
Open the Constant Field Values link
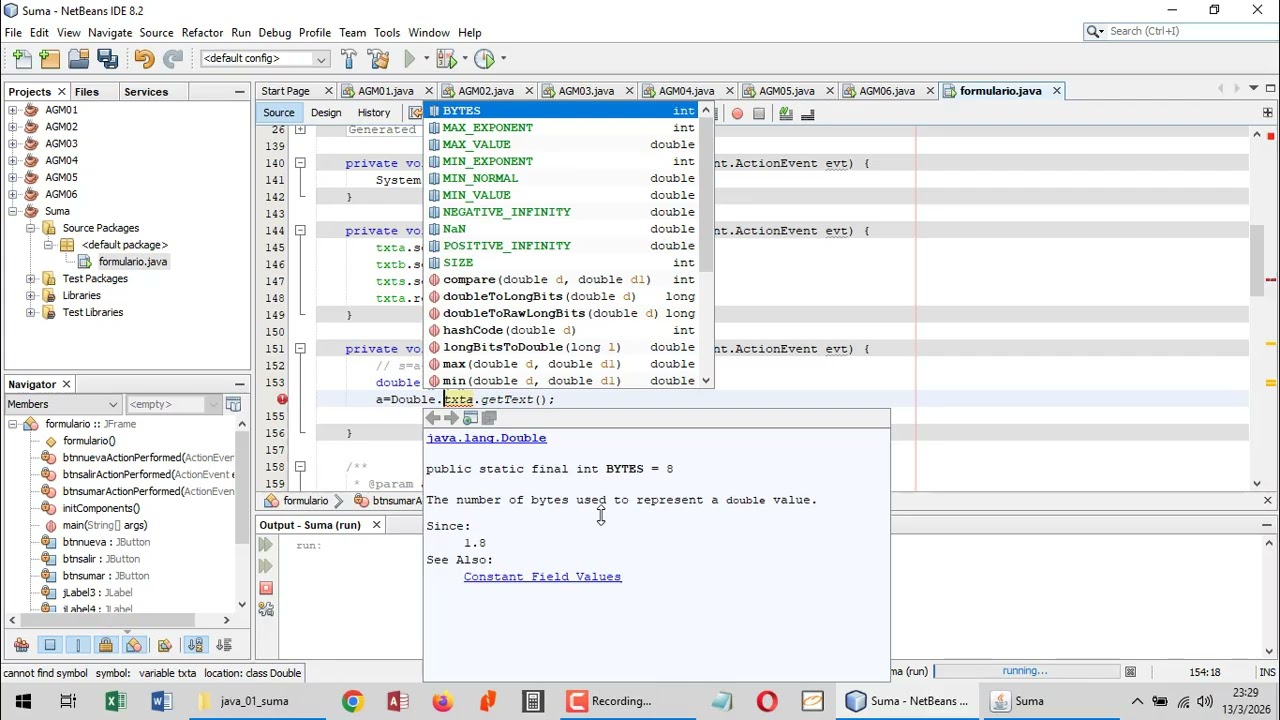click(542, 577)
